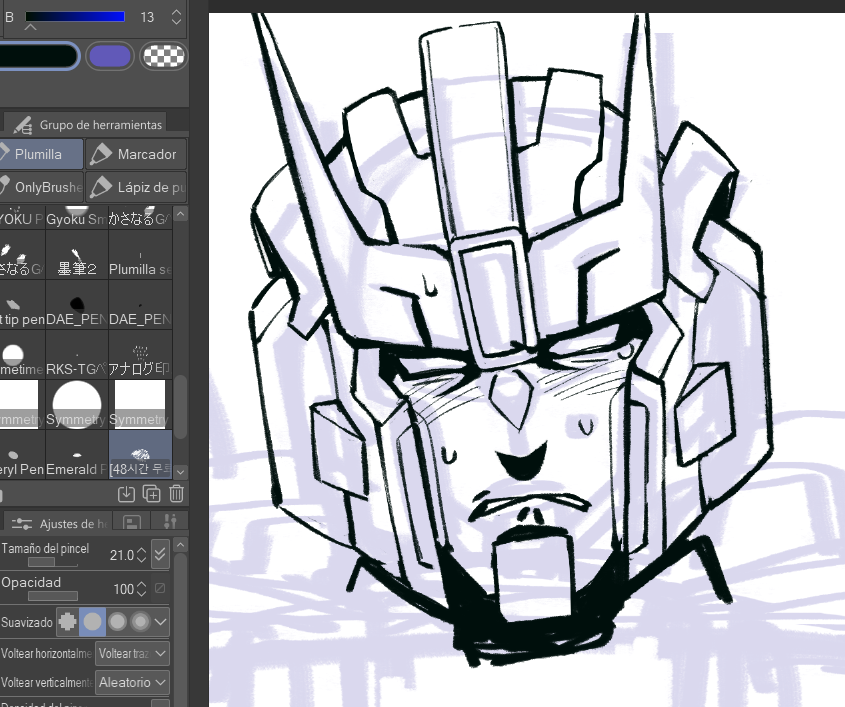Screen dimensions: 845x707
Task: Select the purple sub color swatch
Action: click(x=109, y=56)
